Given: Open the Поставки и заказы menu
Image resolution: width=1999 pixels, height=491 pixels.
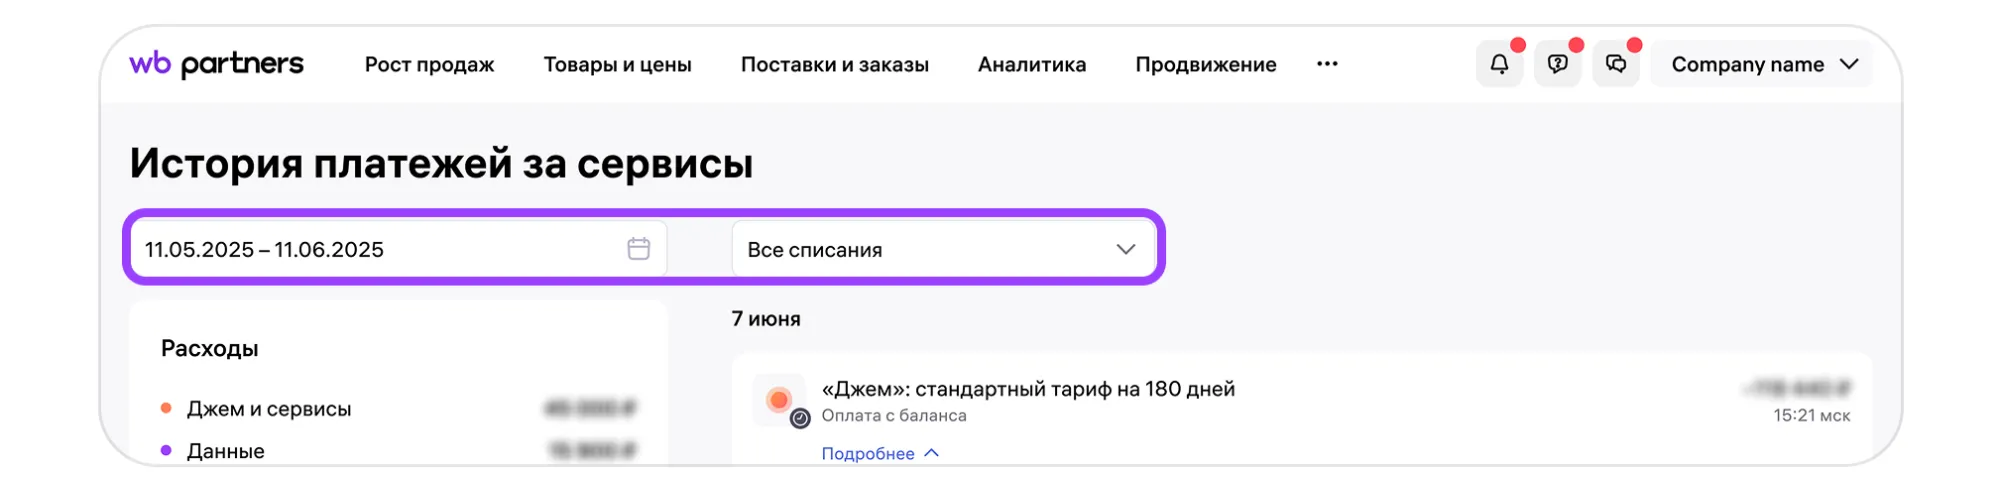Looking at the screenshot, I should 834,65.
